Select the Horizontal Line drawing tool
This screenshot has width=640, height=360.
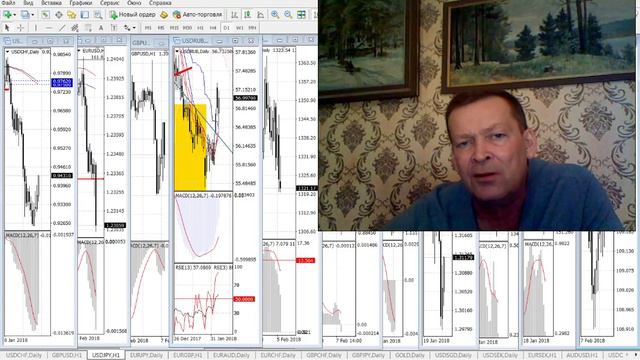tap(49, 28)
